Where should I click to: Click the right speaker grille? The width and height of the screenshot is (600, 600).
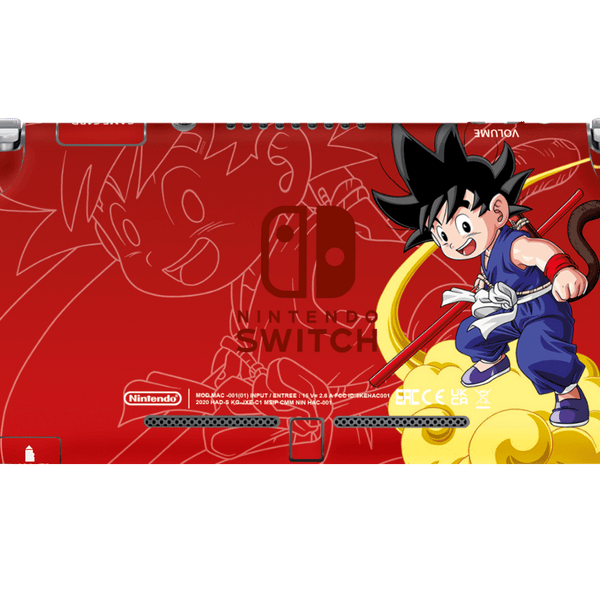(x=401, y=422)
